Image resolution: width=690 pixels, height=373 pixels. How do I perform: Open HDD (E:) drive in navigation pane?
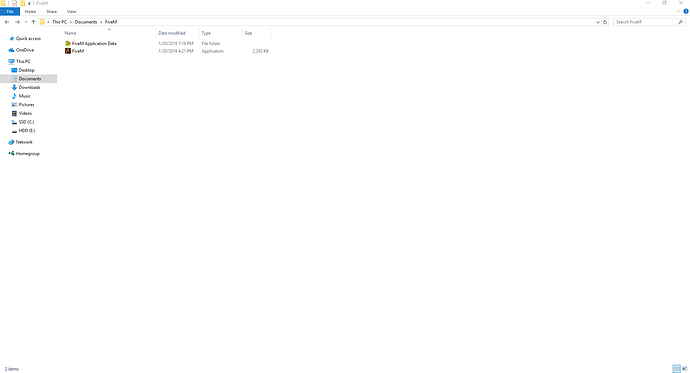pyautogui.click(x=27, y=131)
